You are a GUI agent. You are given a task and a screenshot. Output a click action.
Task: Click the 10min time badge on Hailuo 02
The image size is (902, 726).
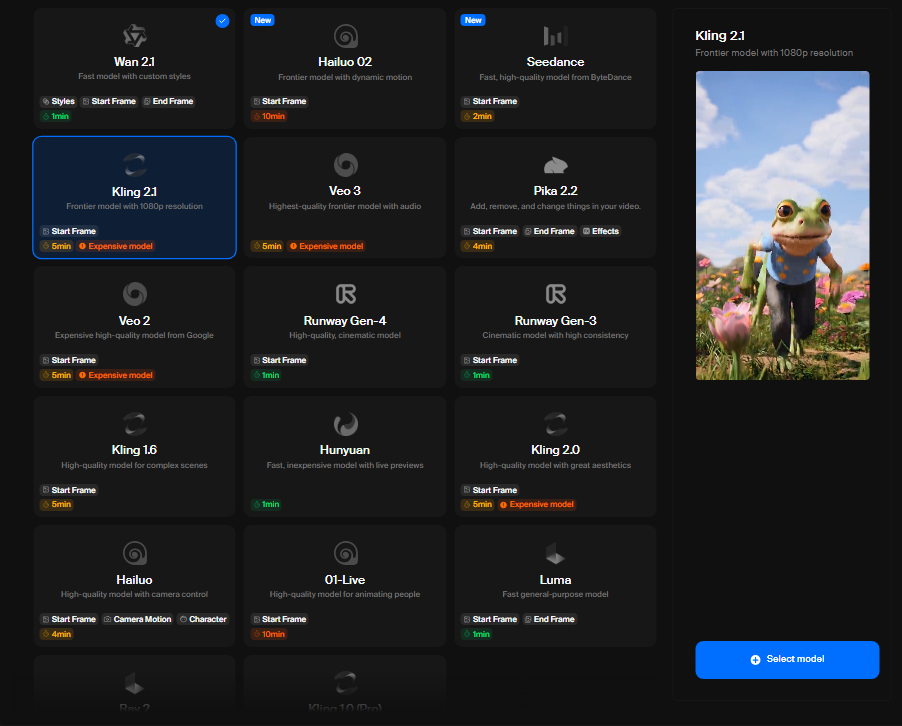pos(269,116)
